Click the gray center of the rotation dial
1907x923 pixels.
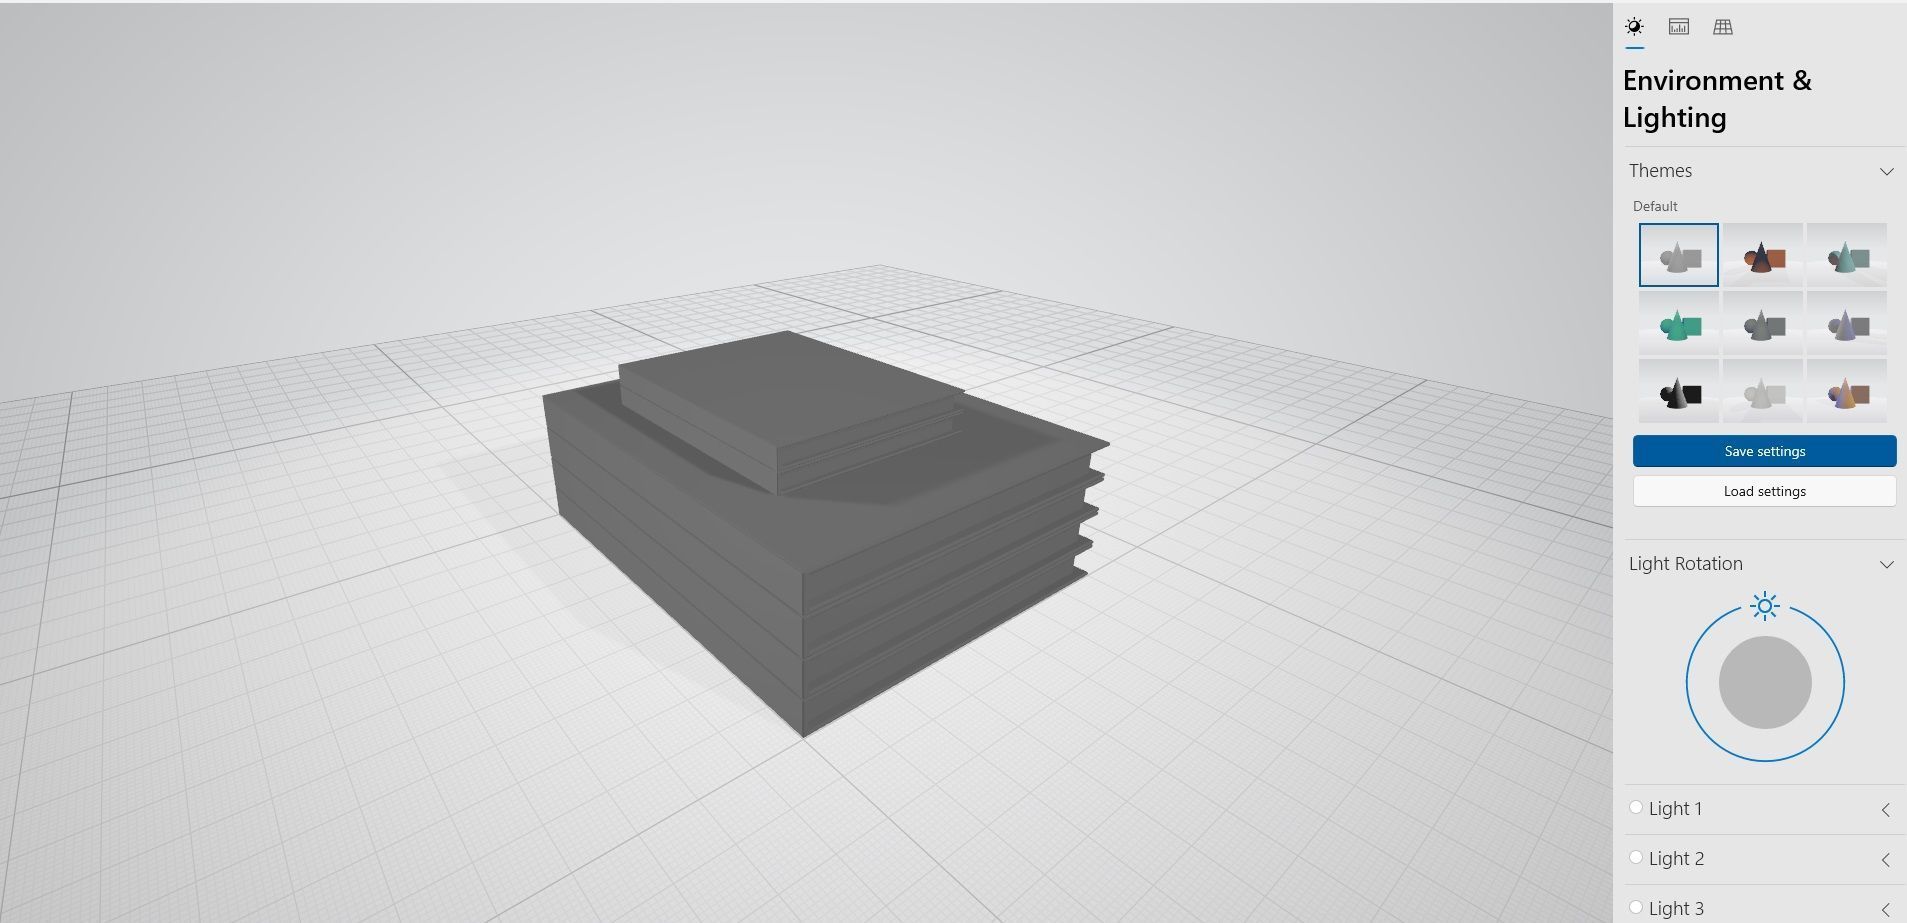(1765, 682)
